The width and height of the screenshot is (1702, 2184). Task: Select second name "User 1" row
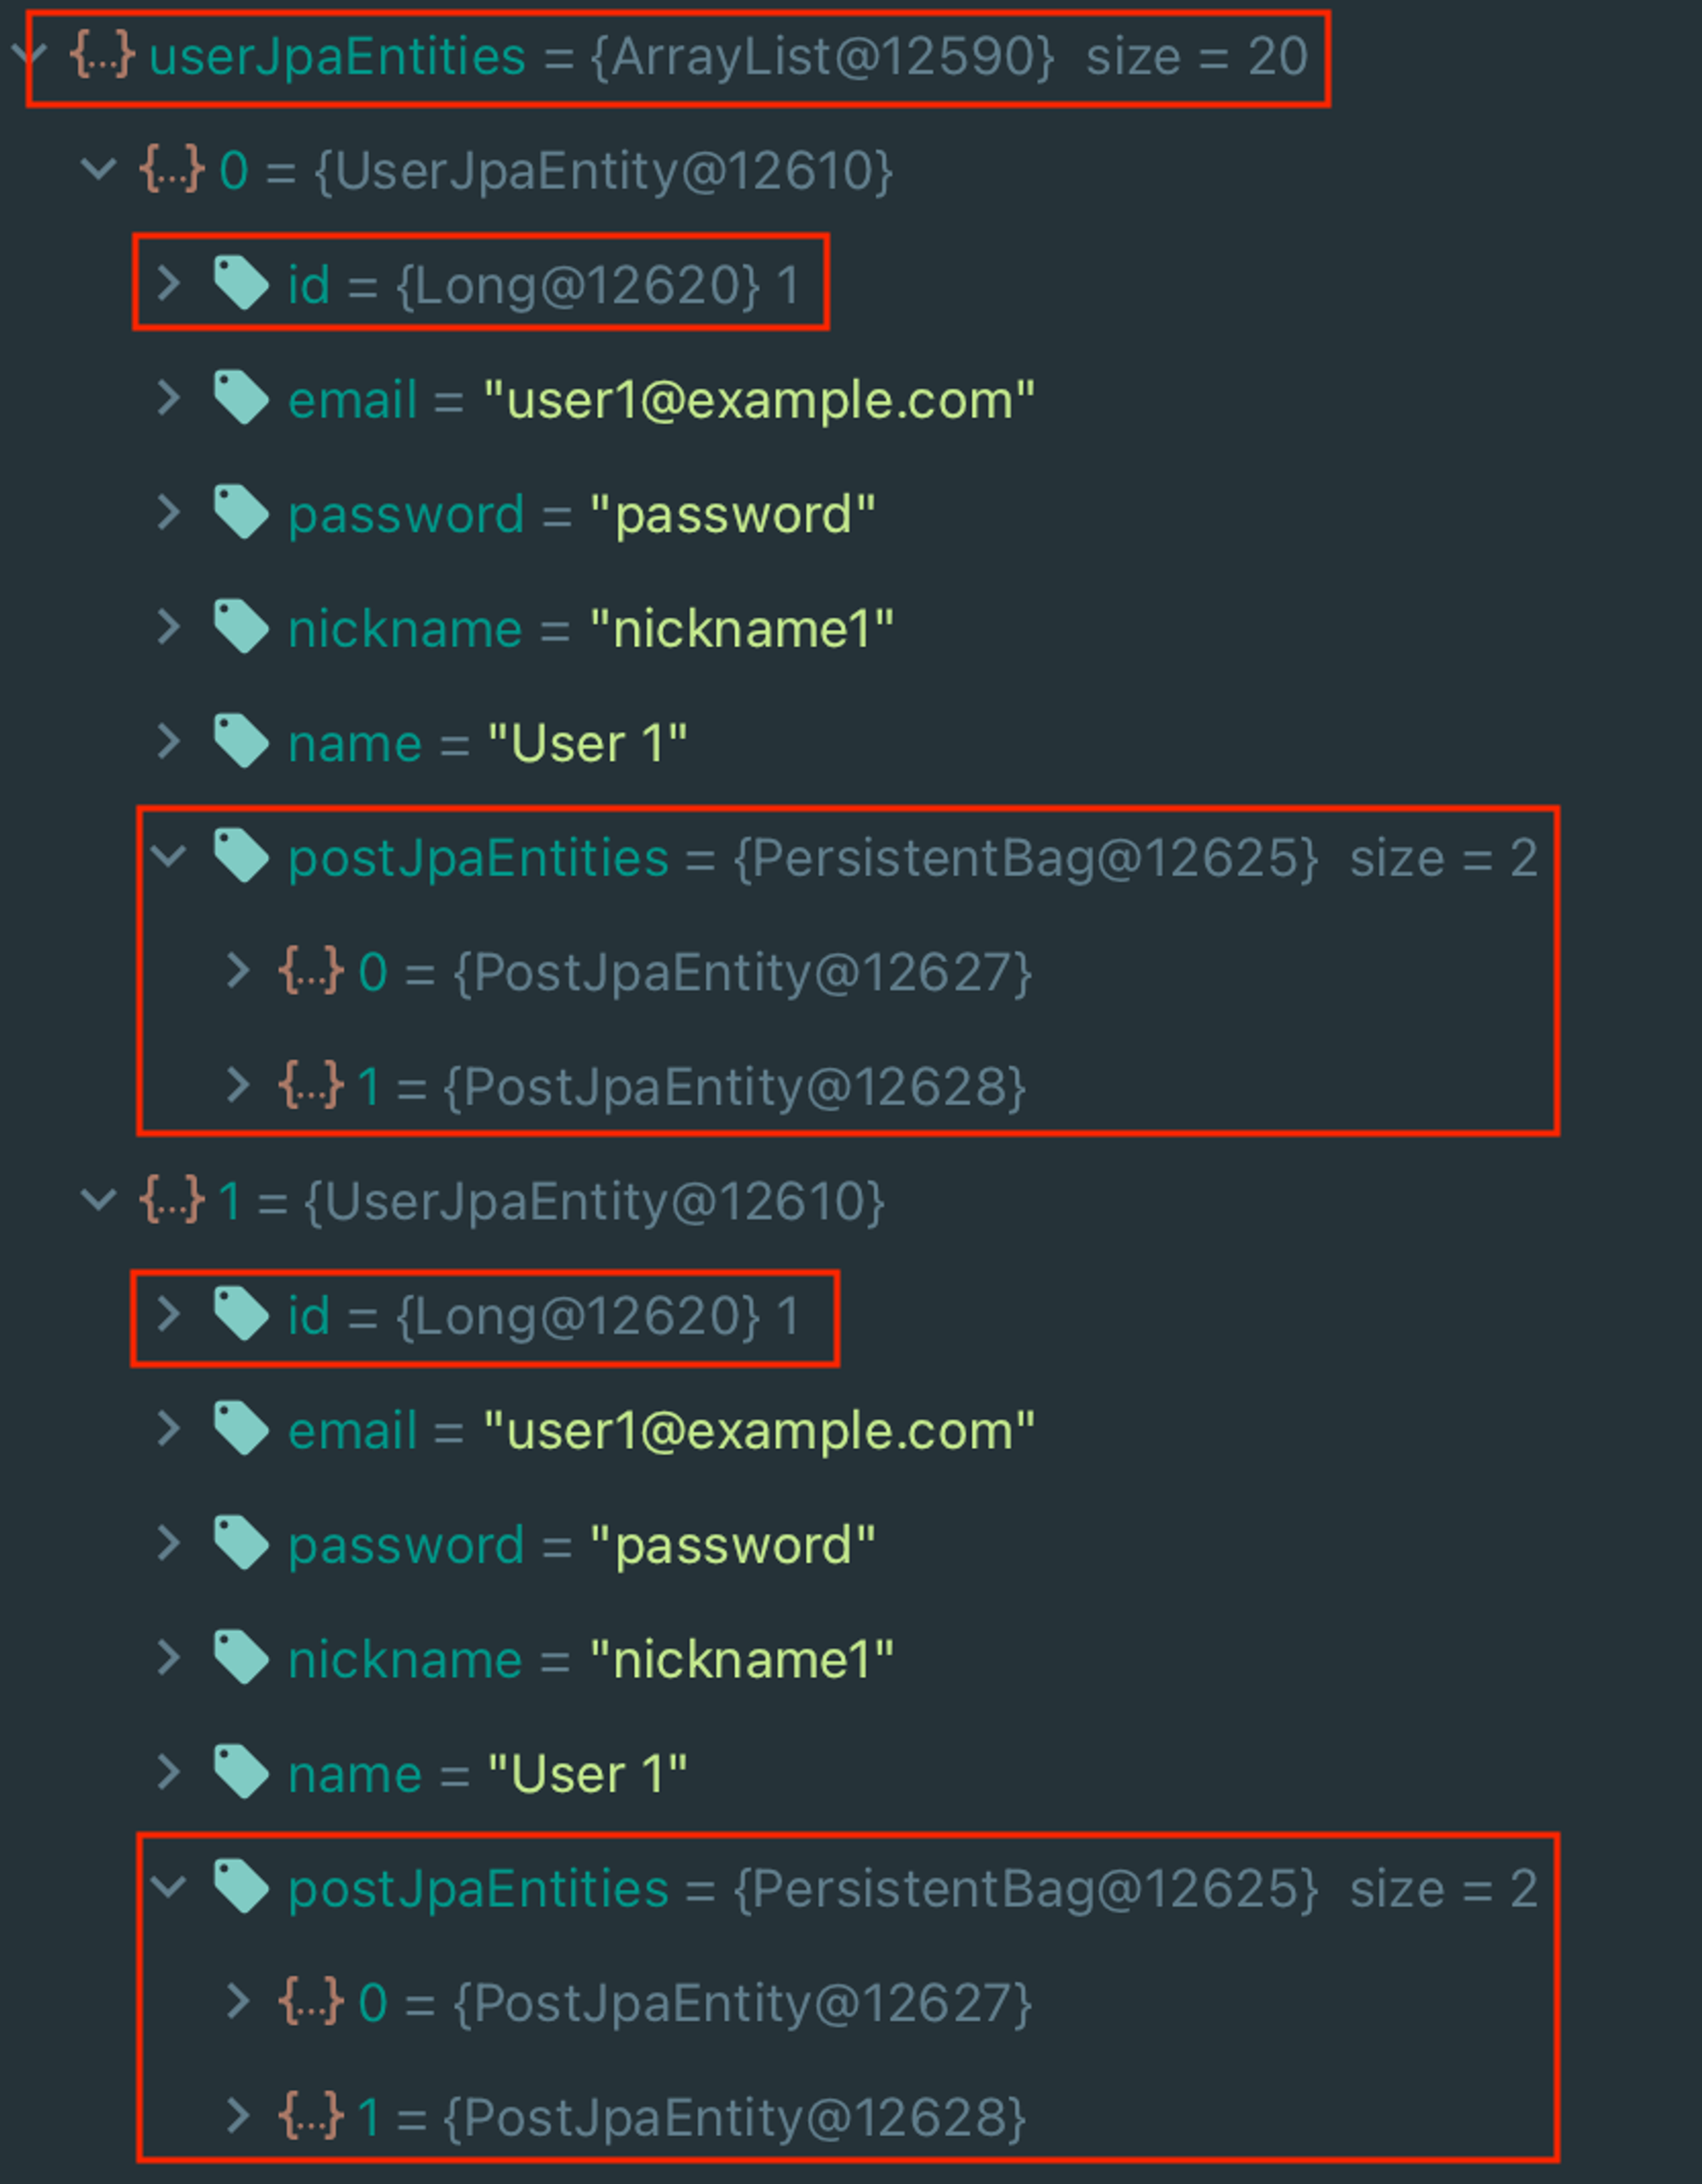(x=420, y=1774)
